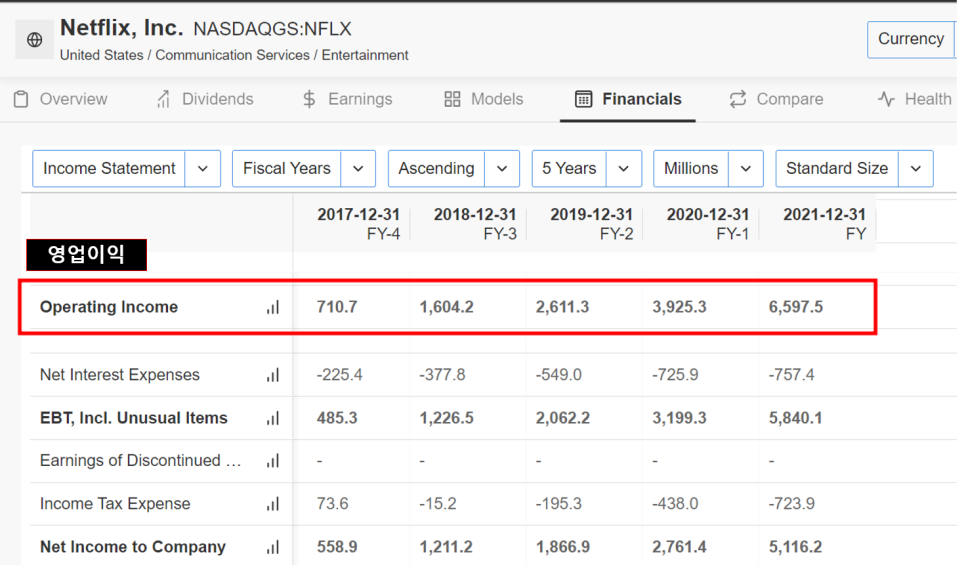
Task: Click the NASDAQGS:NFLX ticker text
Action: (272, 29)
